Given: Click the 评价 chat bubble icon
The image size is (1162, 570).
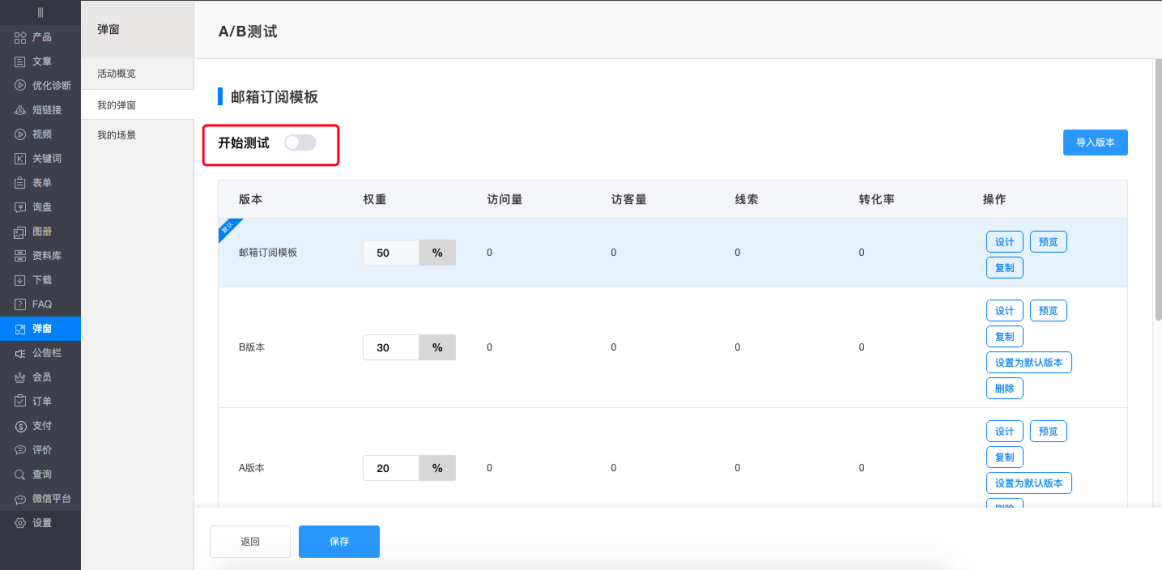Looking at the screenshot, I should 20,450.
